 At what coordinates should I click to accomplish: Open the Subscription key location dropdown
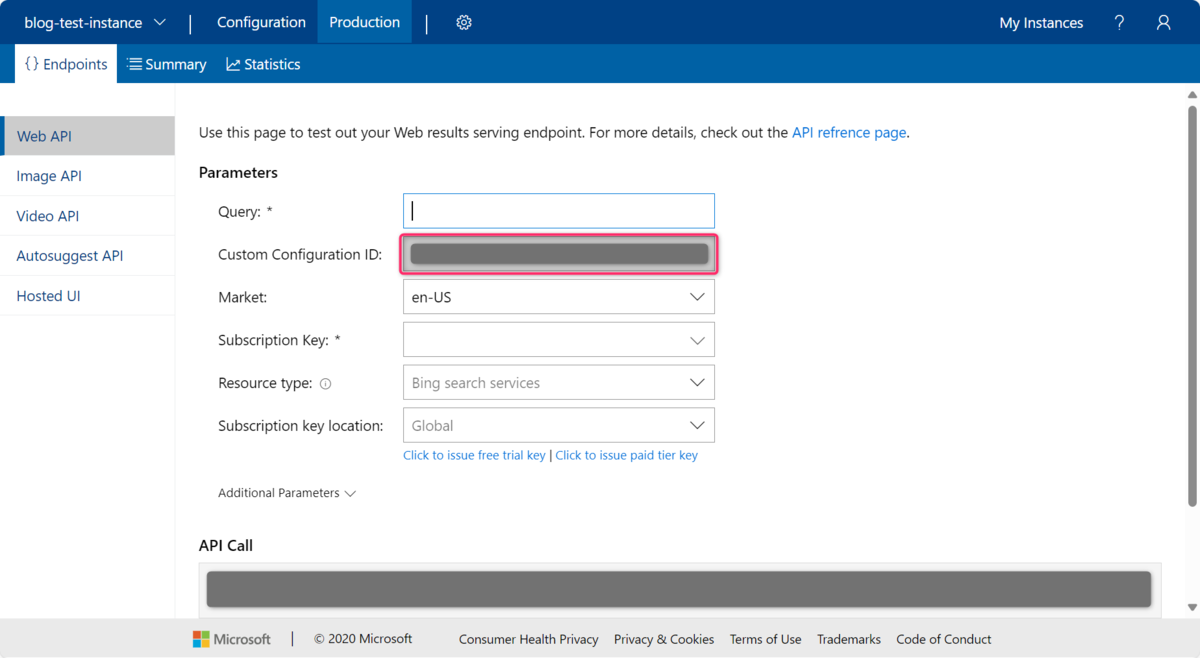[x=559, y=425]
